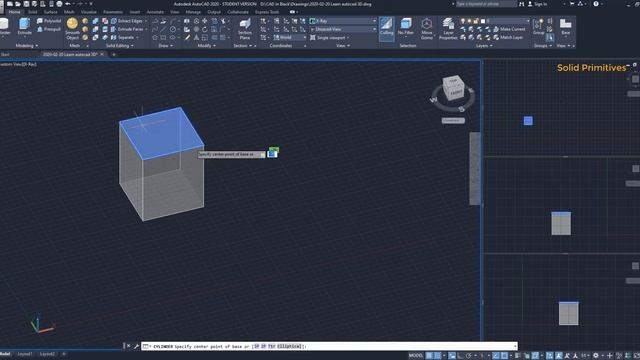Viewport: 640px width, 360px height.
Task: Click the navigation bar on viewport edge
Action: pos(475,168)
